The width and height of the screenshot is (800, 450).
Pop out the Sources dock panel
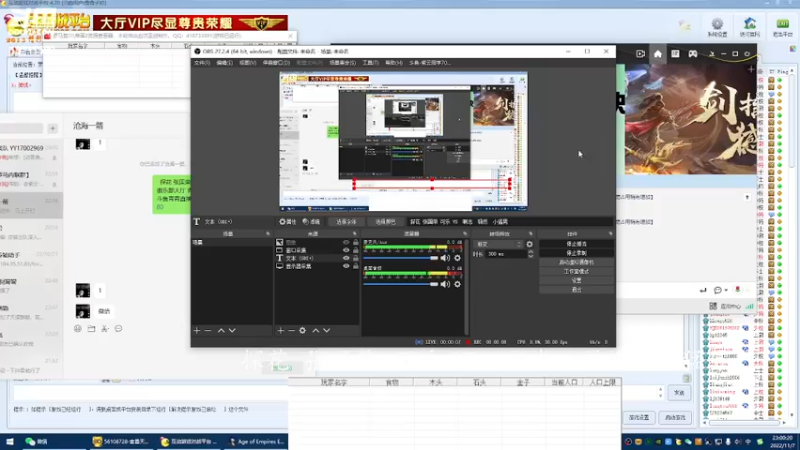(x=355, y=234)
